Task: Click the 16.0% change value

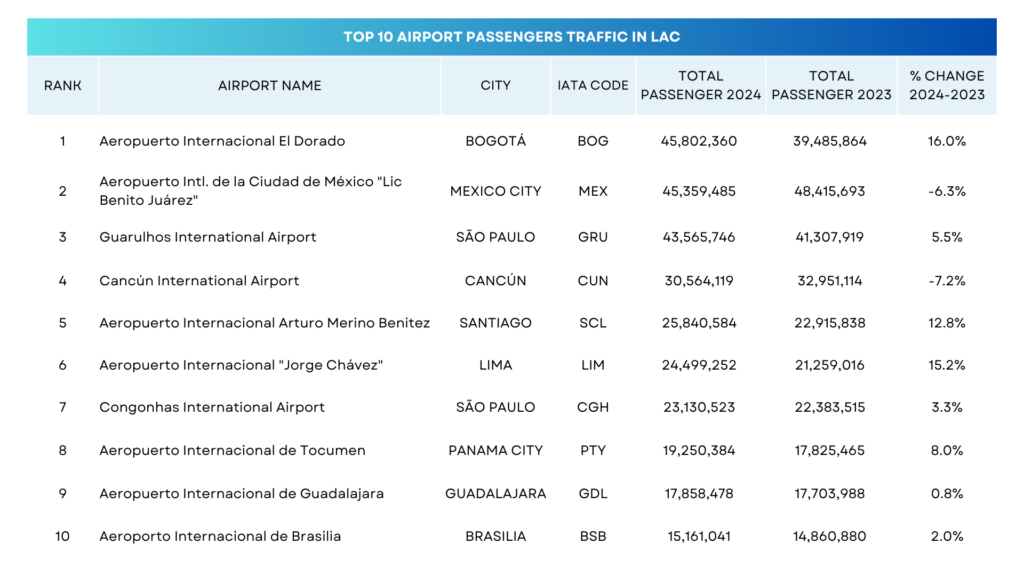Action: (x=946, y=141)
